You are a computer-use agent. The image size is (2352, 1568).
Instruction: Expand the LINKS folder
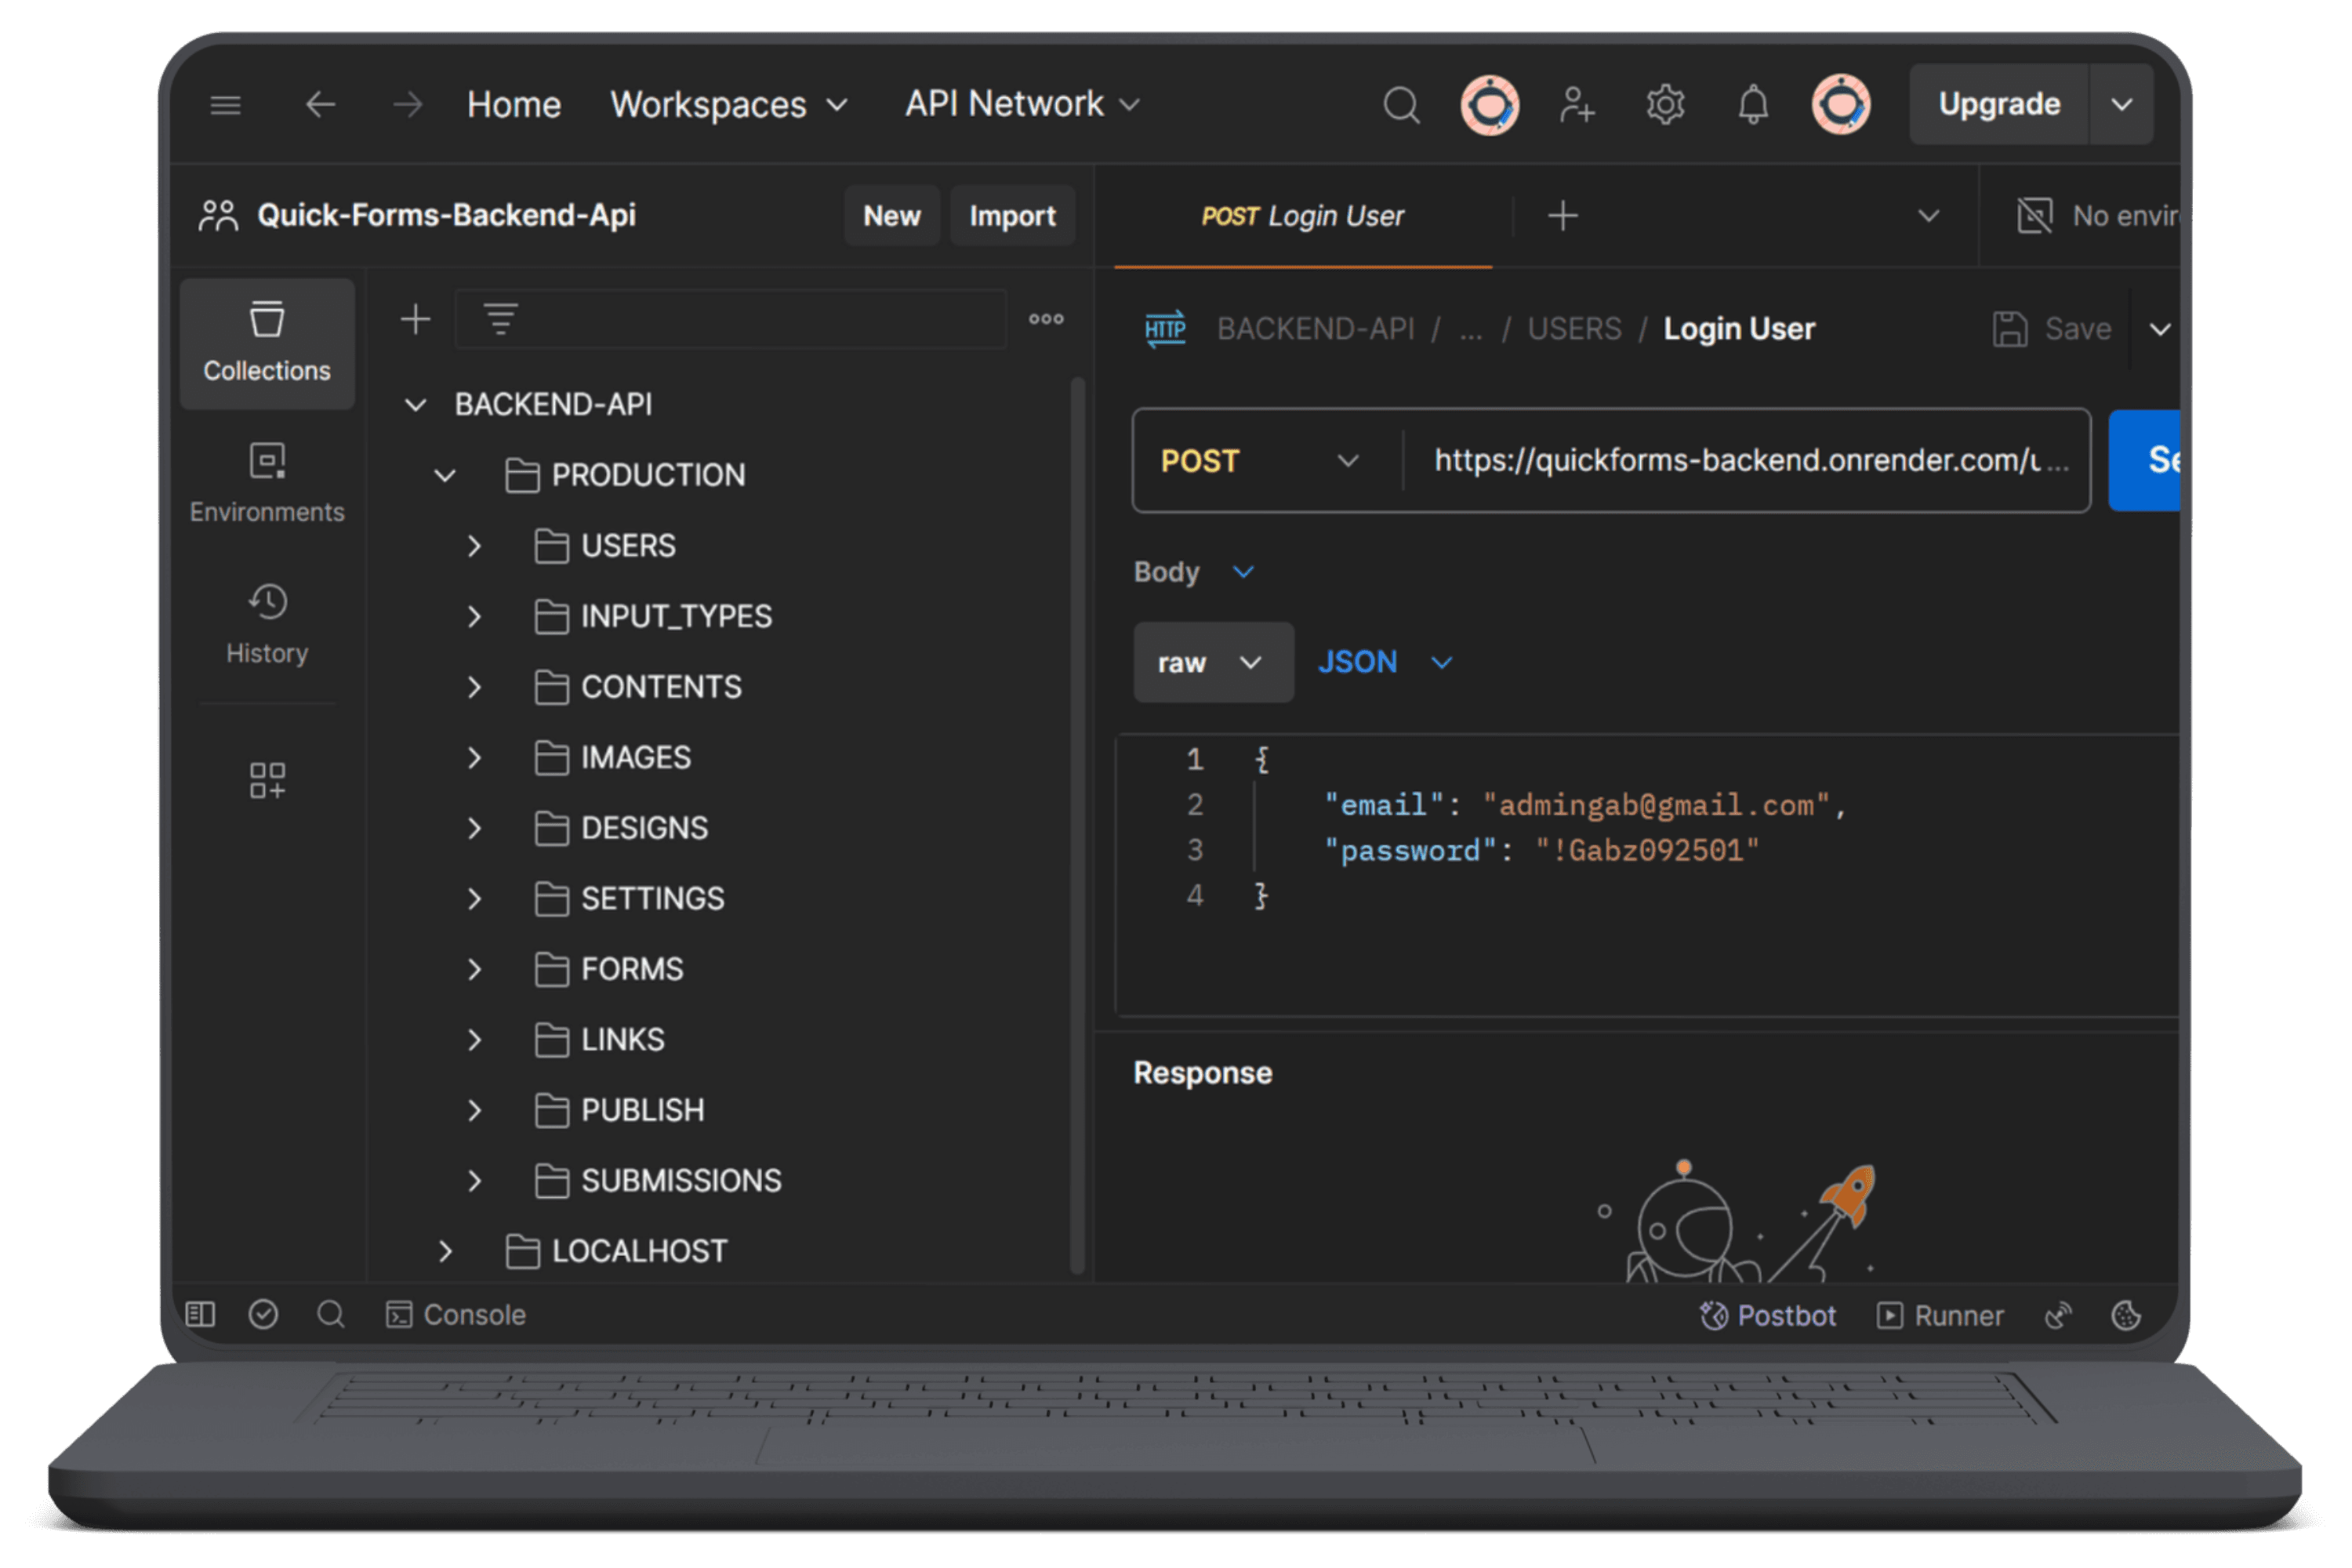(474, 1040)
